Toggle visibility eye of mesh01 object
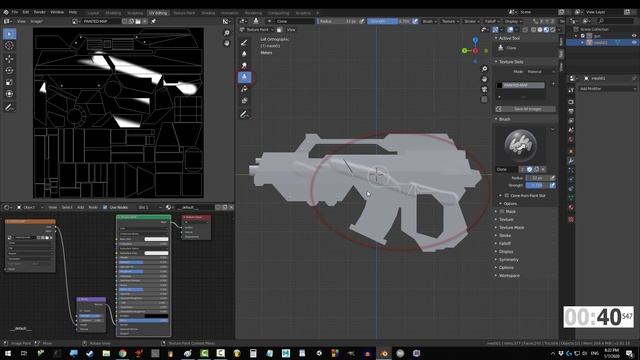Viewport: 640px width, 360px height. tap(634, 42)
